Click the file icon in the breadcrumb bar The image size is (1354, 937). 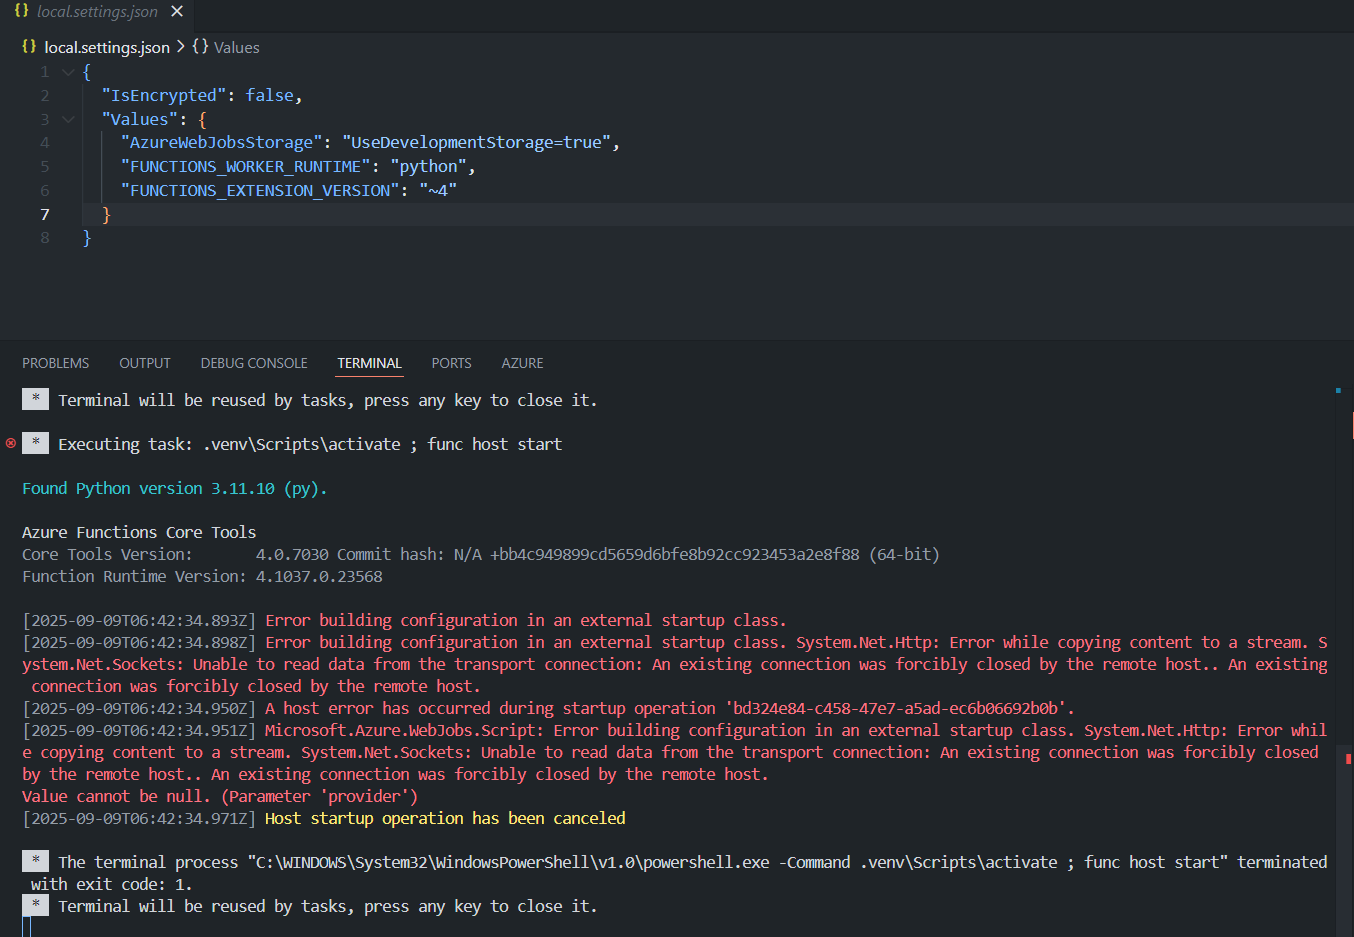pyautogui.click(x=27, y=47)
